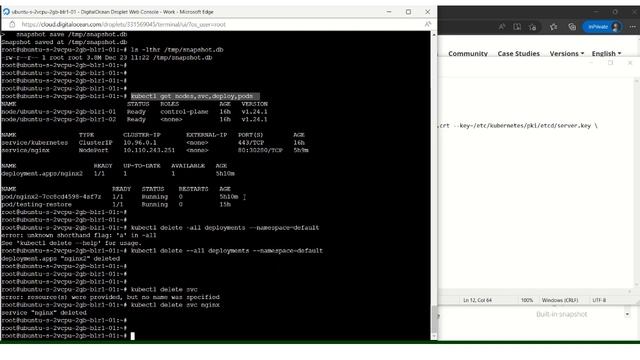Click the Ln 12, Col 64 status in Notepad
This screenshot has height=360, width=640.
coord(477,300)
